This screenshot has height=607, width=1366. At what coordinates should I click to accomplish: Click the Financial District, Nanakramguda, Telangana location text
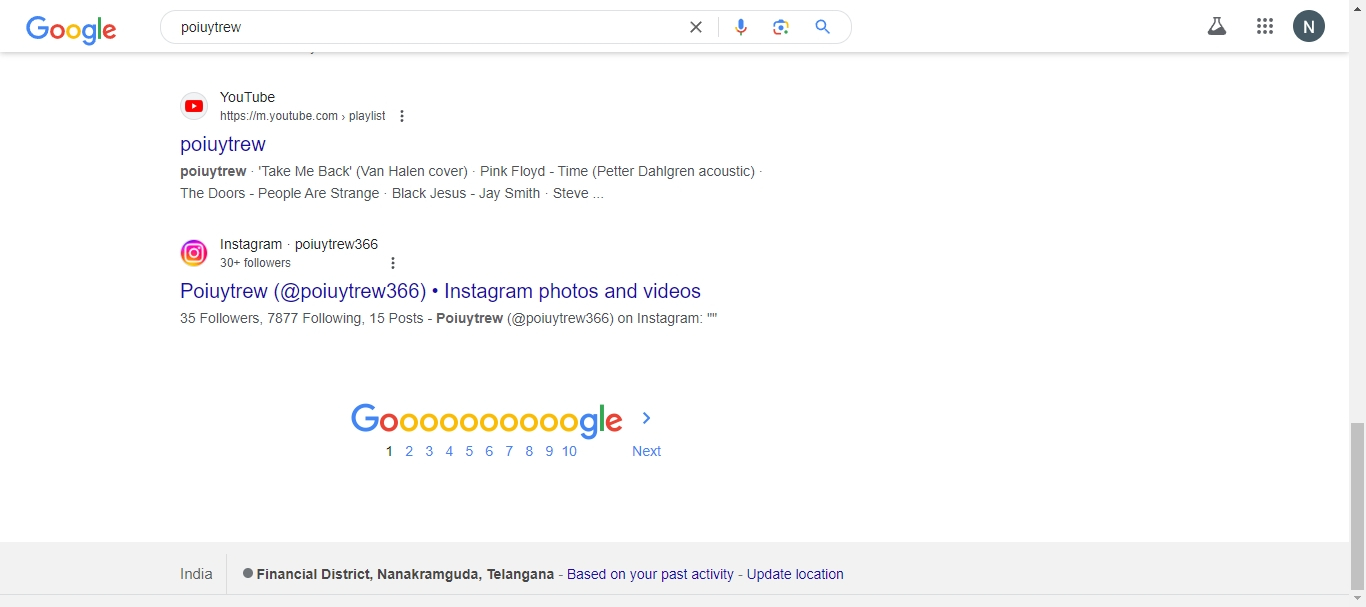405,574
